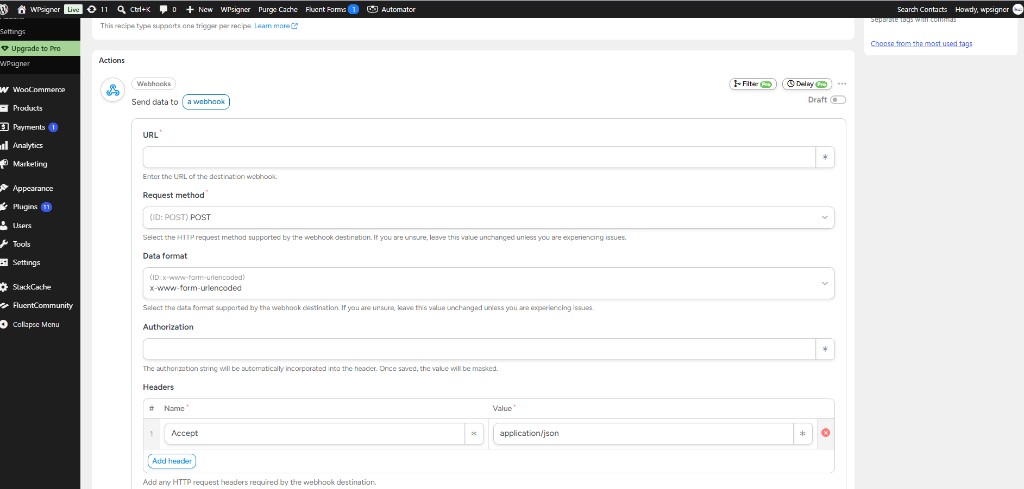1024x489 pixels.
Task: Open the WPsigner site home icon
Action: 22,9
